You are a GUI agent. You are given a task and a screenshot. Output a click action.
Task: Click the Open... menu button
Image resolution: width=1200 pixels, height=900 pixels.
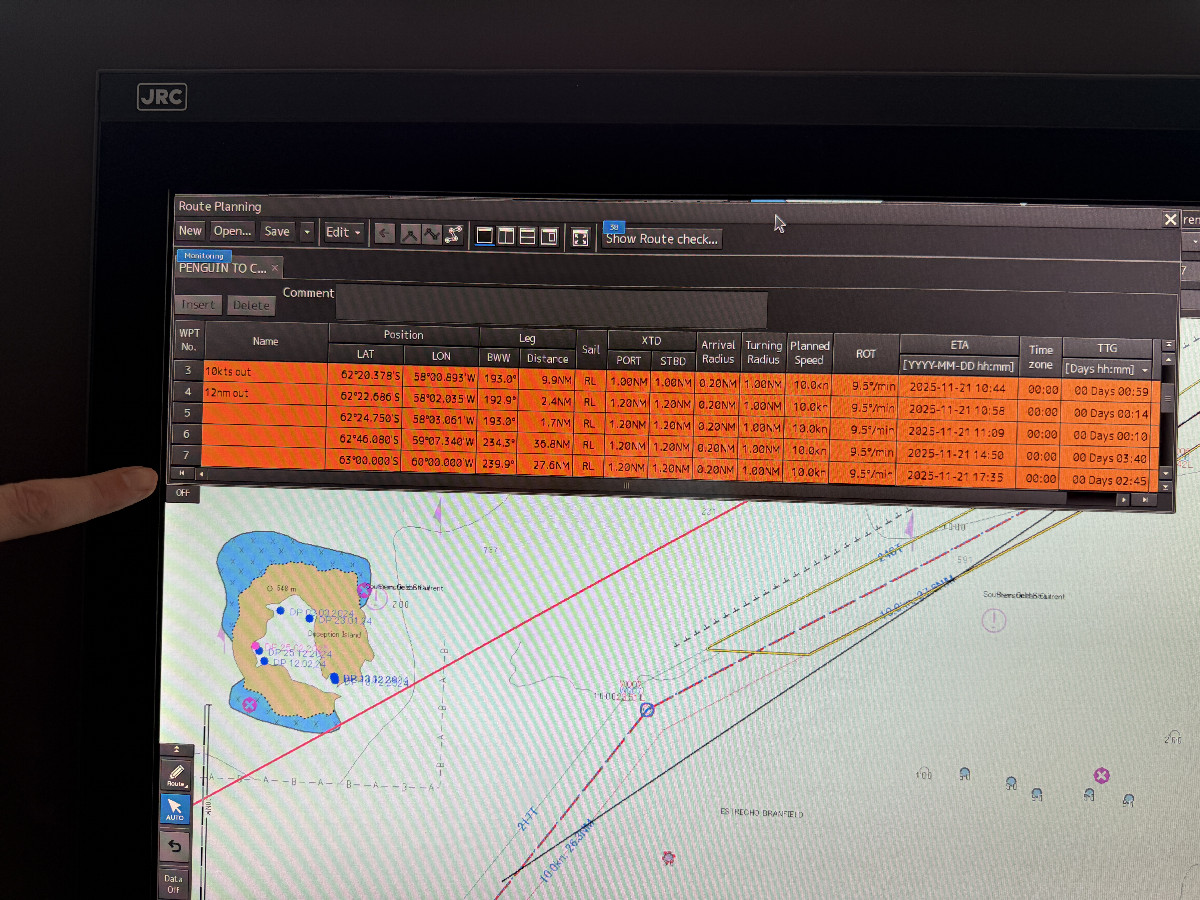coord(232,231)
